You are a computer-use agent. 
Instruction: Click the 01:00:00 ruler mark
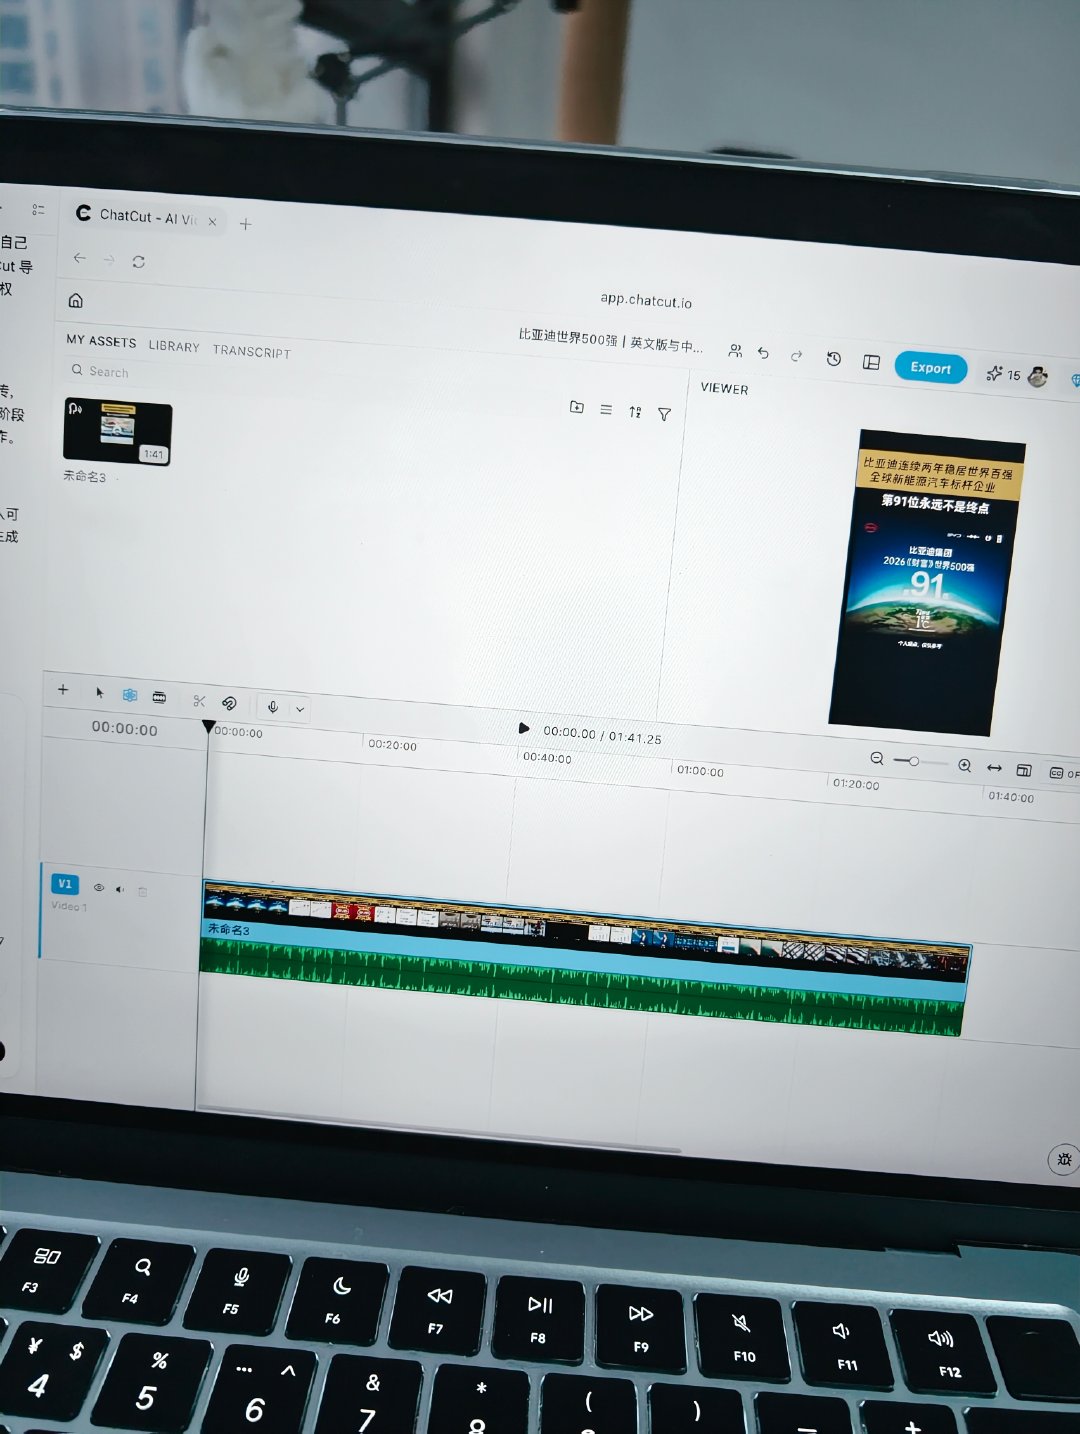(700, 771)
